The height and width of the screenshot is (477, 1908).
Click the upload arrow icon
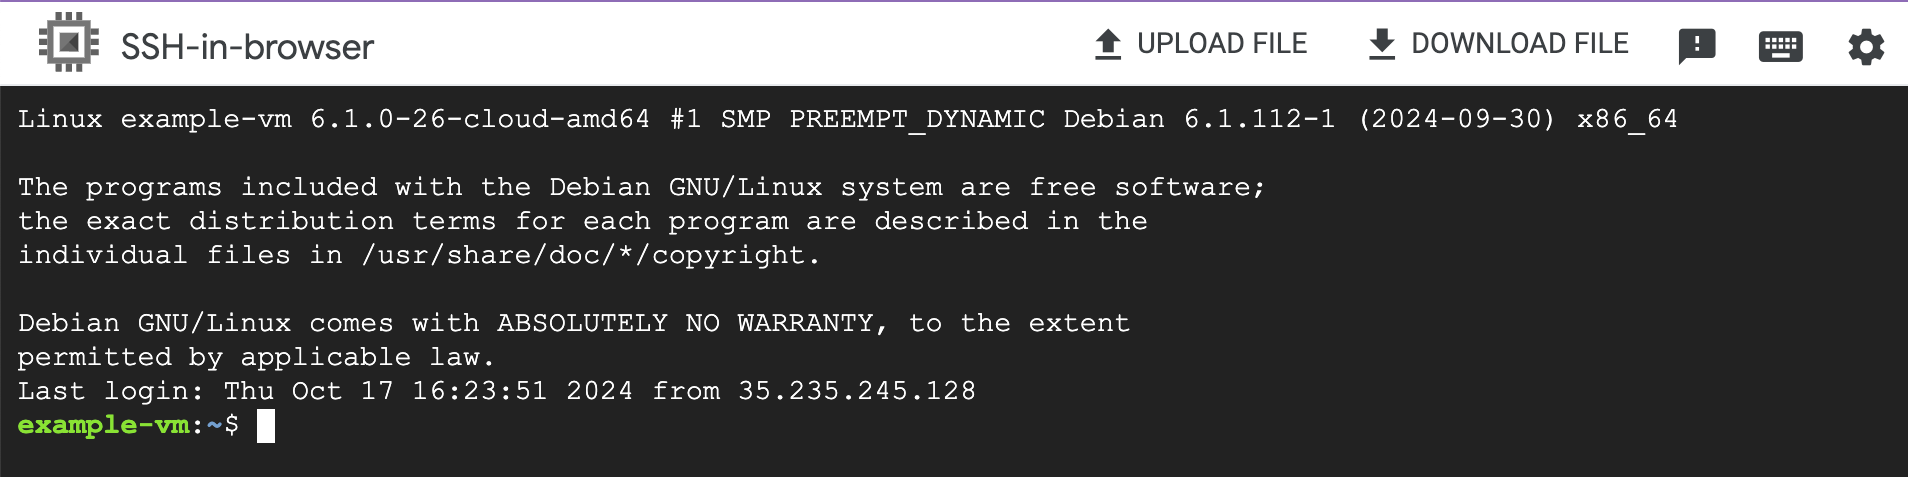[1108, 44]
